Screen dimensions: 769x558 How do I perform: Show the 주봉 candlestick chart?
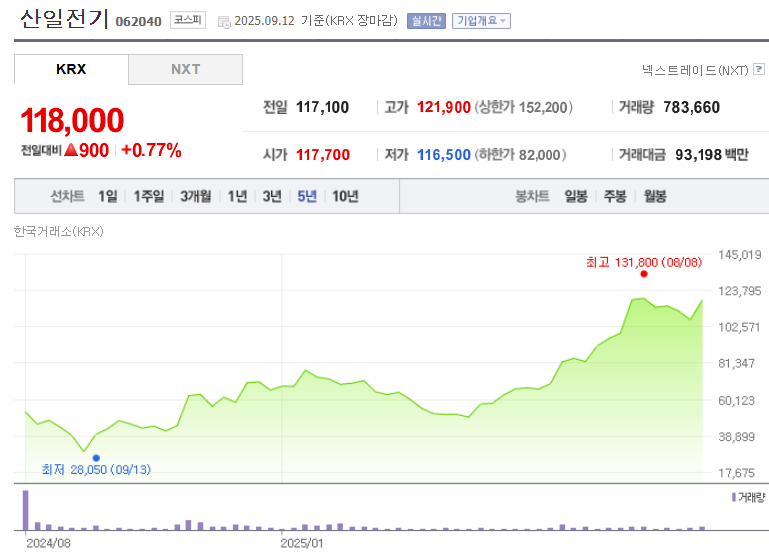(x=615, y=196)
